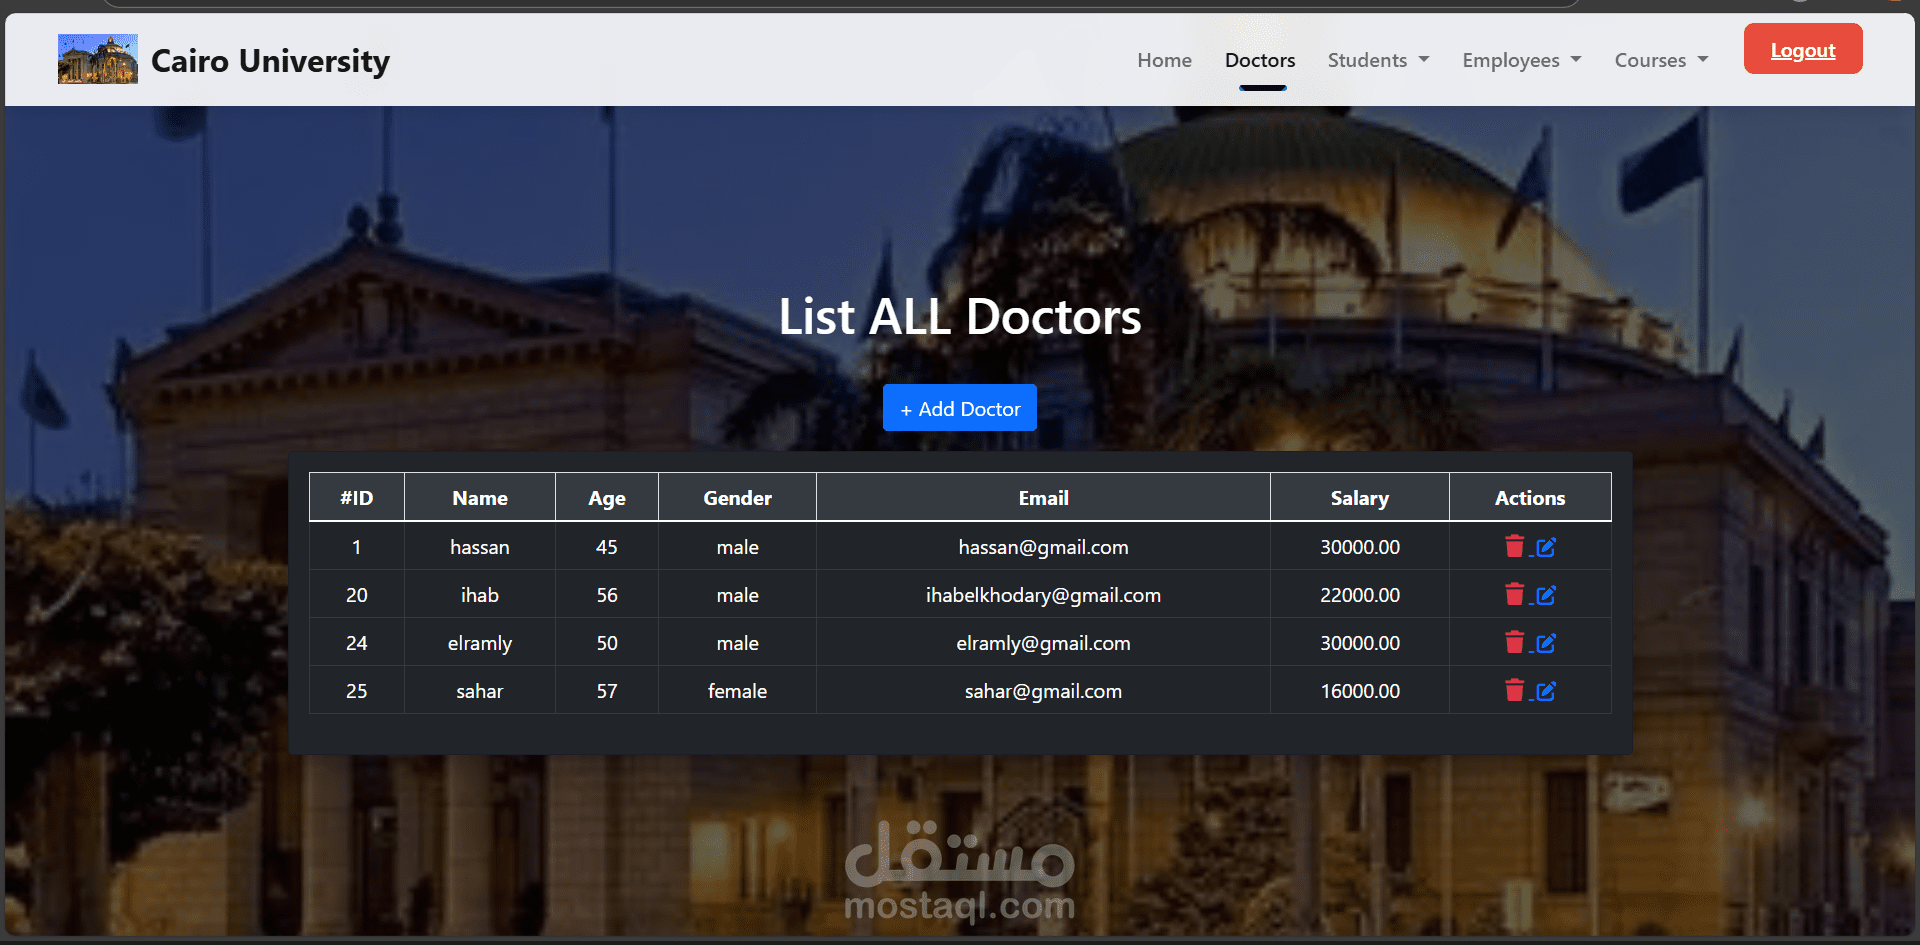The height and width of the screenshot is (945, 1920).
Task: Select the hassan@gmail.com email cell
Action: tap(1044, 547)
